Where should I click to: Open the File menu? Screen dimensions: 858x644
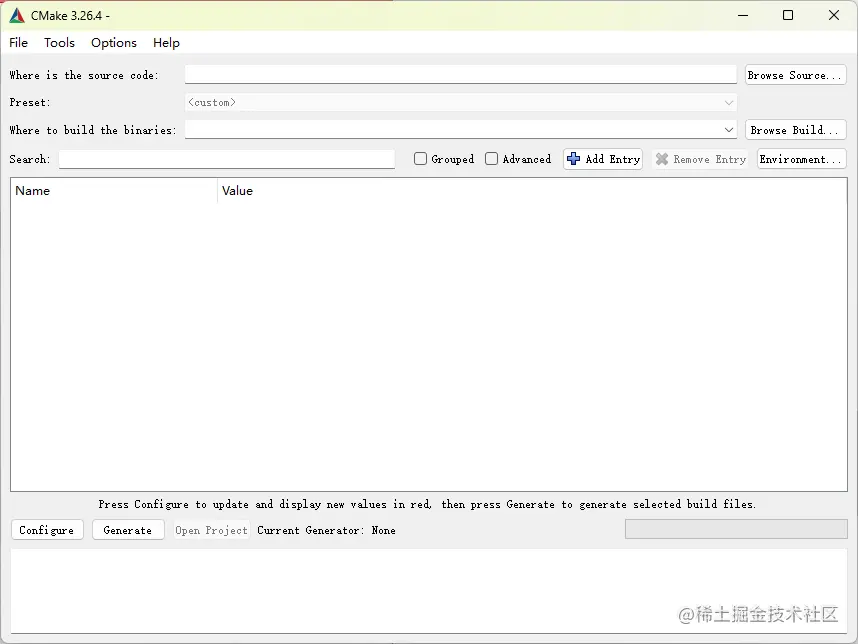(x=19, y=43)
